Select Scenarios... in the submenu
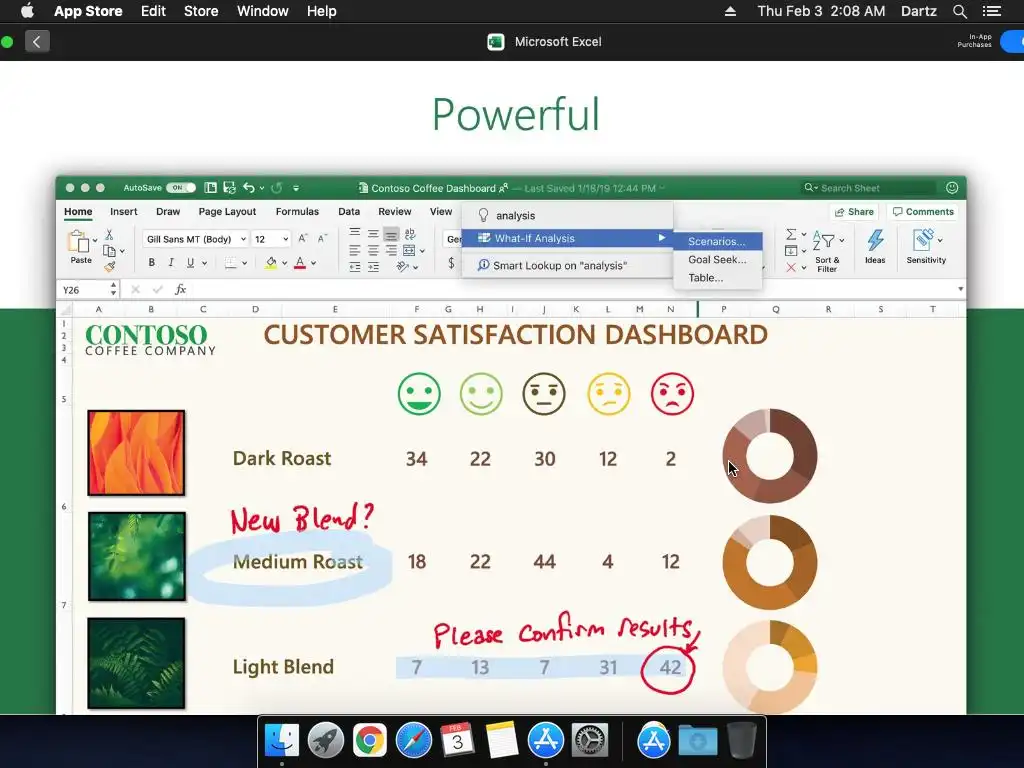Image resolution: width=1024 pixels, height=768 pixels. click(x=717, y=241)
